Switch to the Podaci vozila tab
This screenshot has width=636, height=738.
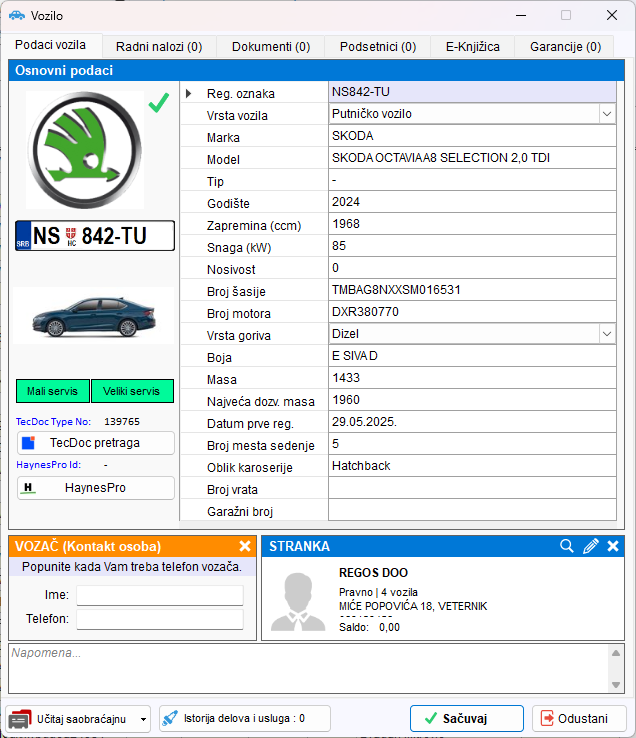(50, 45)
